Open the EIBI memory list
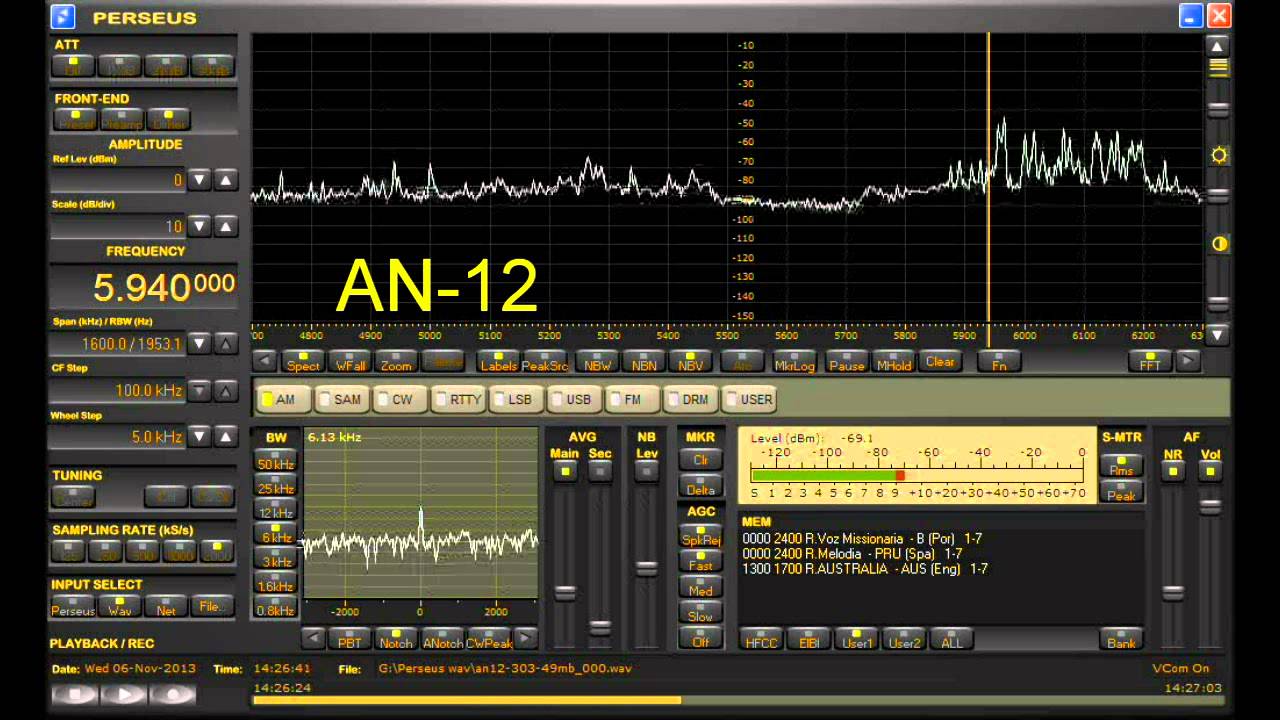Screen dimensions: 1280x720 809,638
